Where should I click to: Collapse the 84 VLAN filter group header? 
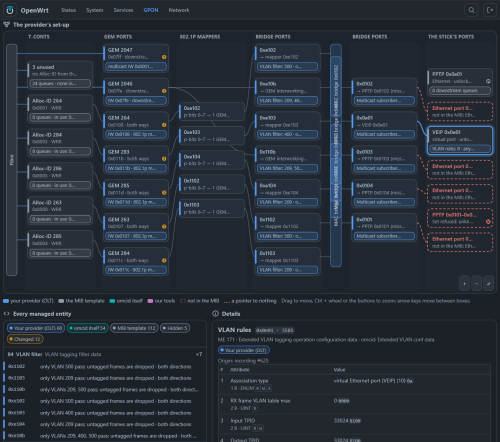(105, 354)
